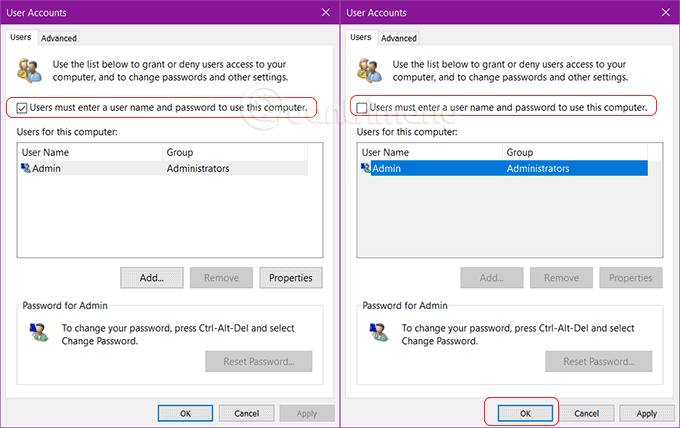Check the empty 'Users must enter' checkbox in right dialog
This screenshot has width=680, height=428.
pos(362,107)
